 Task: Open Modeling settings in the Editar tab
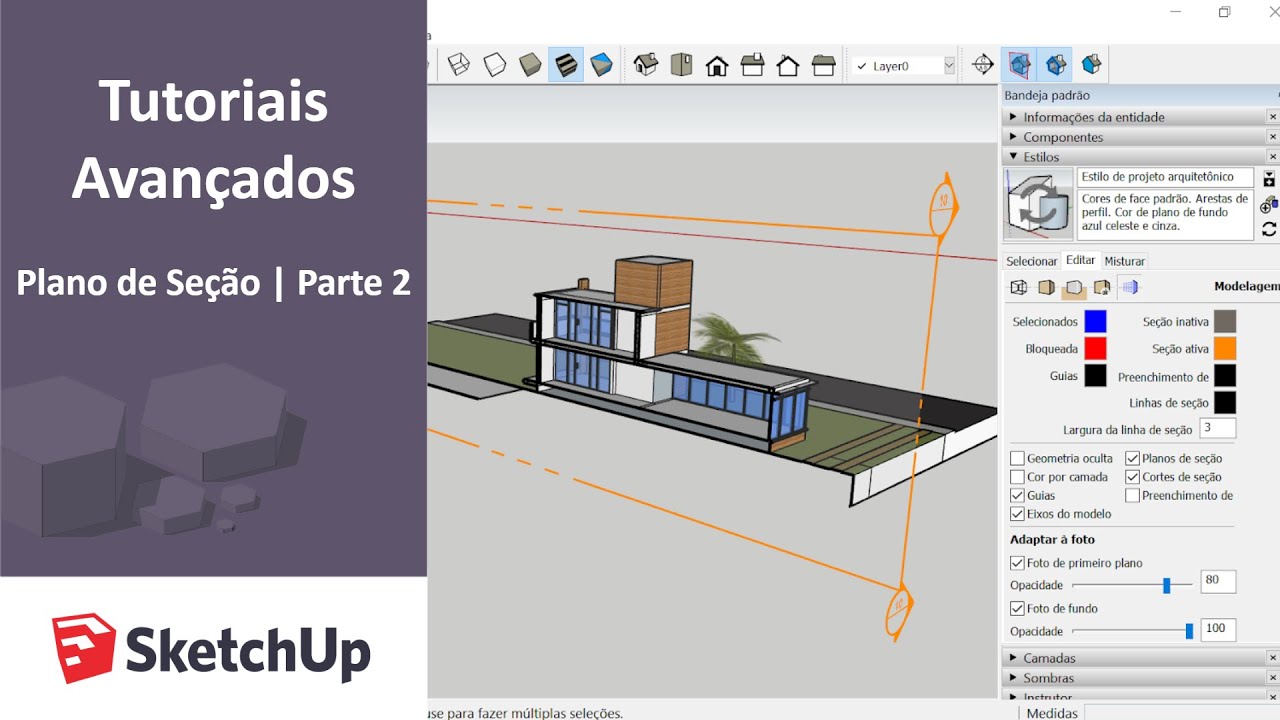(1130, 287)
